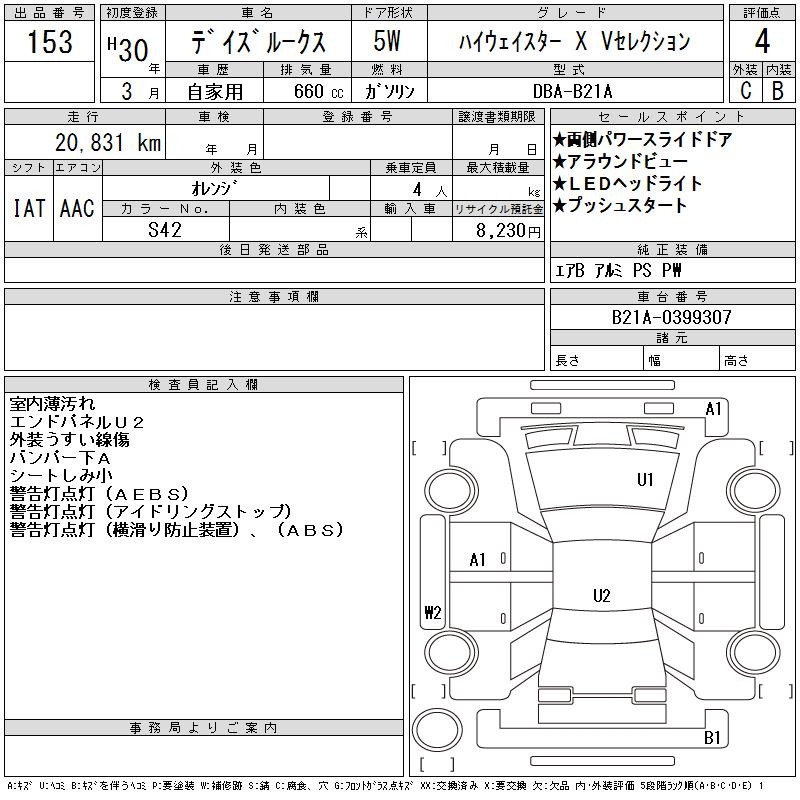Click the U2 damage mark on diagram
The height and width of the screenshot is (800, 800).
(x=601, y=596)
